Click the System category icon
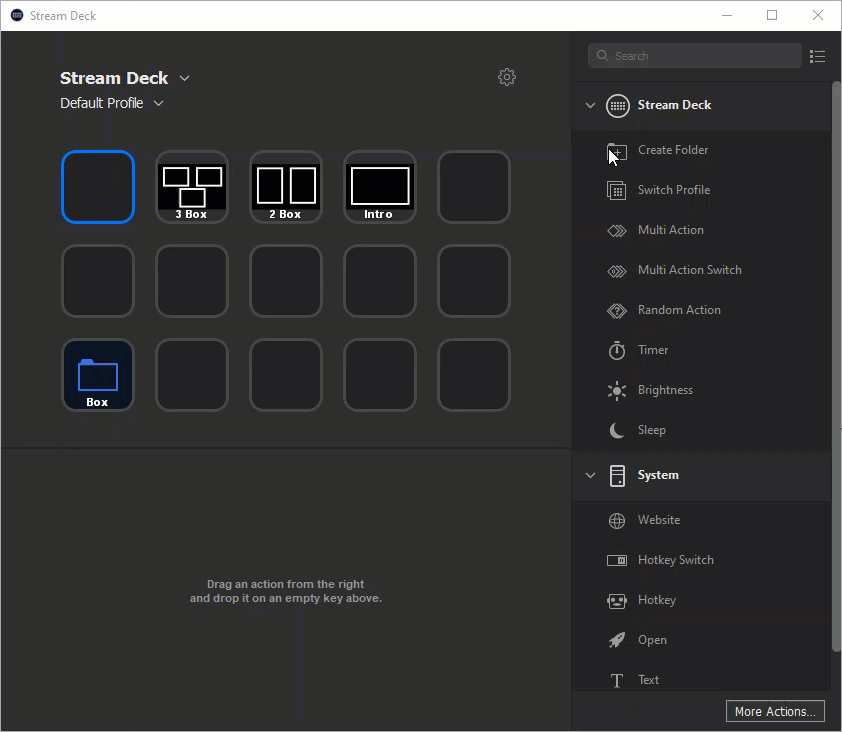The image size is (842, 732). 618,475
